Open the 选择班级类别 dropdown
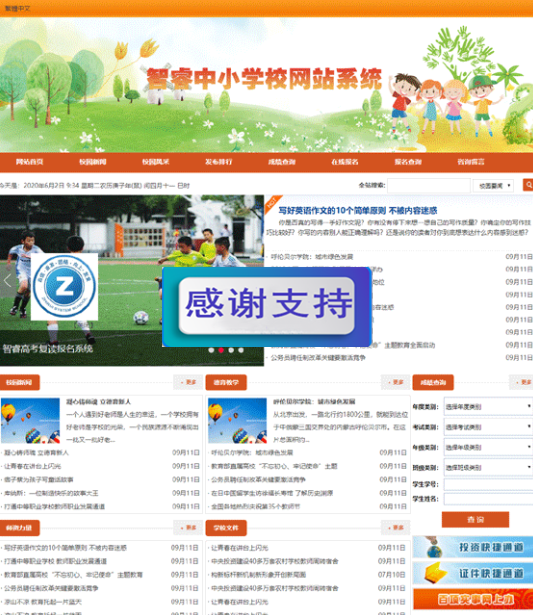Image resolution: width=533 pixels, height=615 pixels. 488,467
